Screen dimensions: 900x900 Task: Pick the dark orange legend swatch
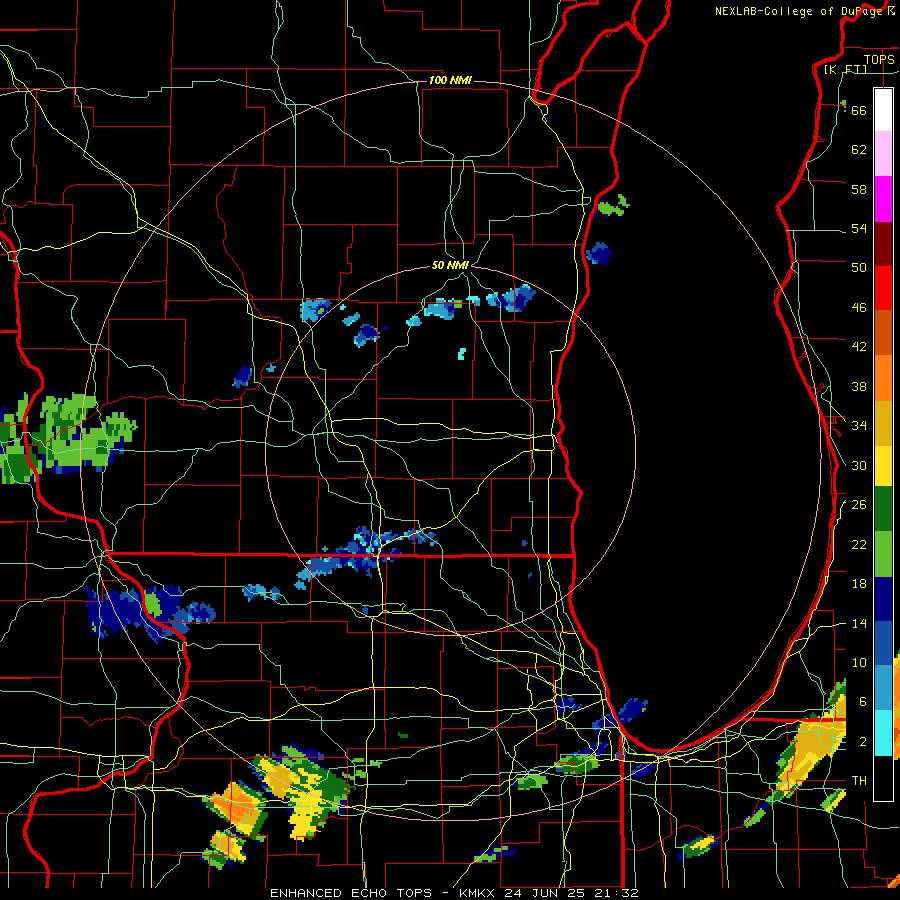[883, 332]
